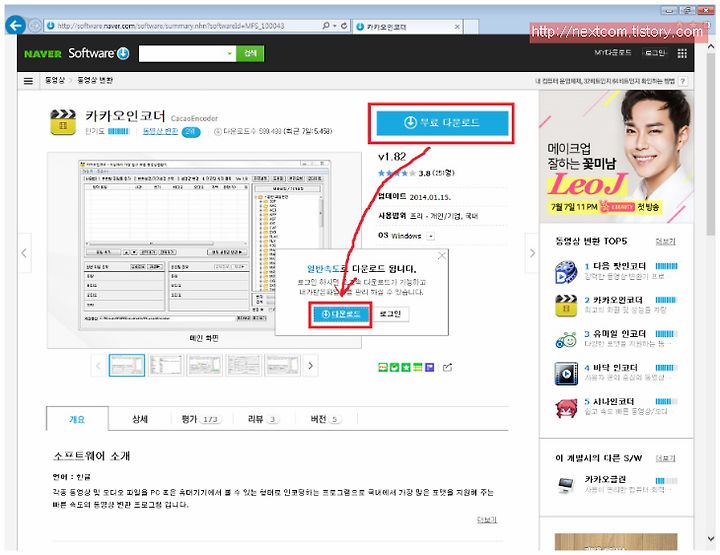Viewport: 720px width, 555px height.
Task: Click the 유마일 인코더 icon in TOP5
Action: 566,340
